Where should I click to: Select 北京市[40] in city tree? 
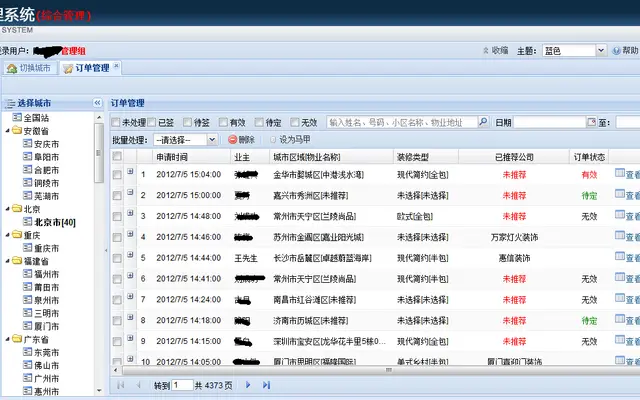click(x=55, y=222)
